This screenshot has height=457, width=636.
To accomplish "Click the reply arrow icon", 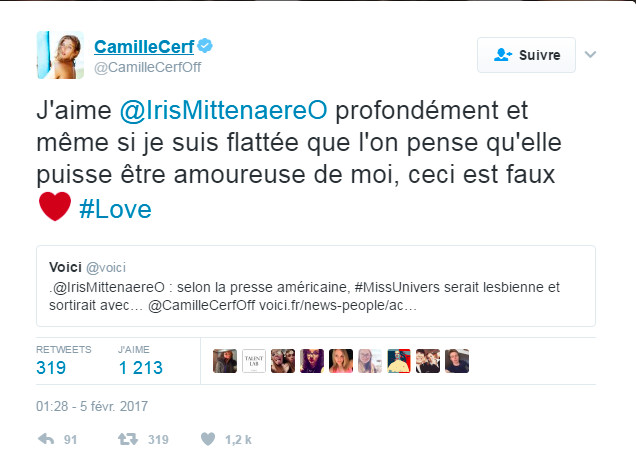I will (x=44, y=438).
